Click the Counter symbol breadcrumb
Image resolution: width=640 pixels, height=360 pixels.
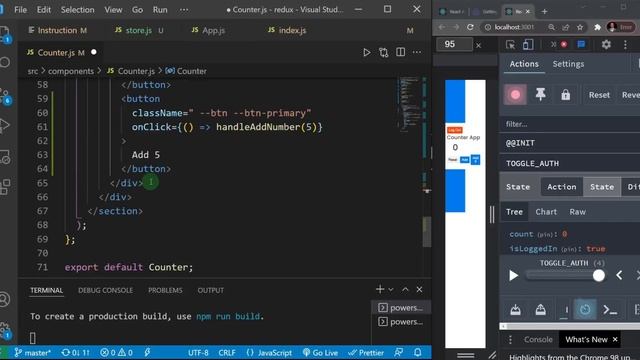(x=186, y=71)
